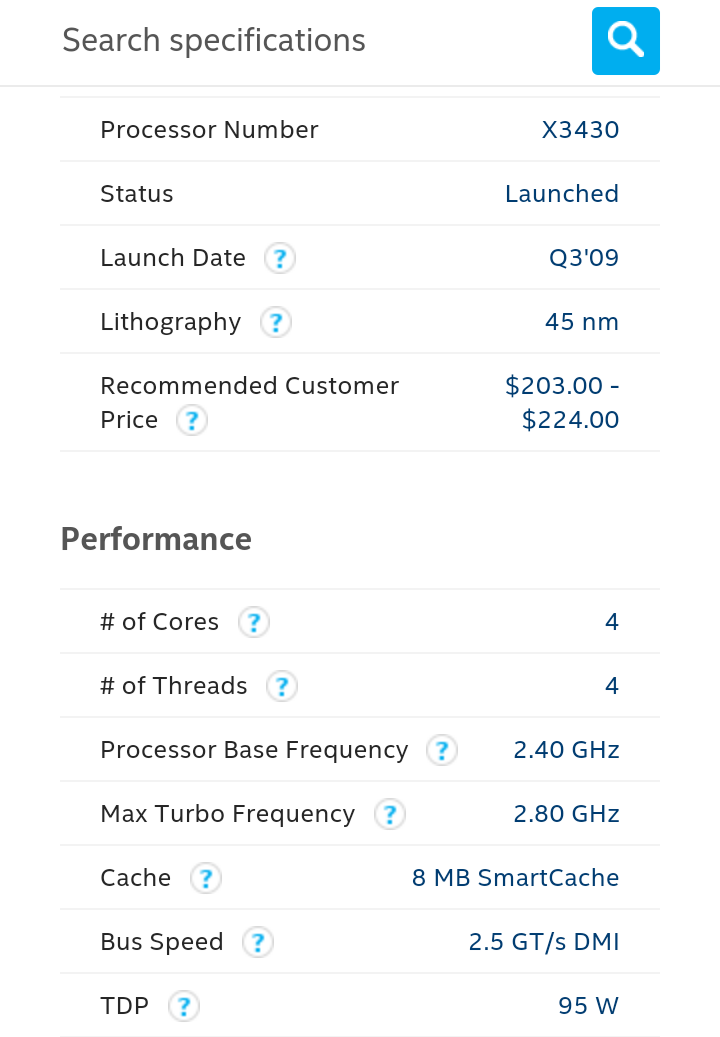Open the Launch Date help icon
Screen dimensions: 720x1037
(x=280, y=259)
